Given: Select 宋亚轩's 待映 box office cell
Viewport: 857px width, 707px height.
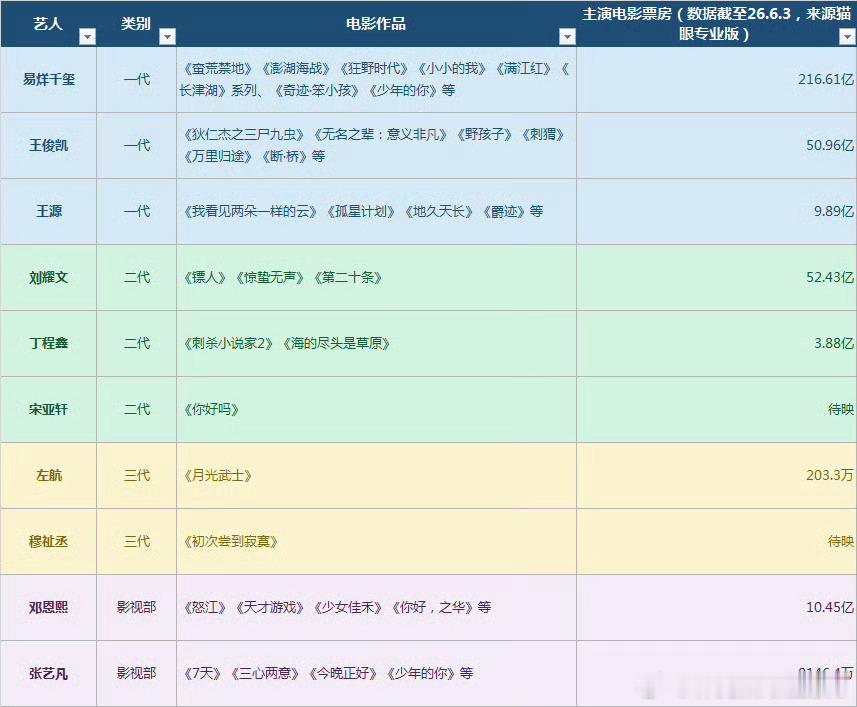Looking at the screenshot, I should click(717, 410).
